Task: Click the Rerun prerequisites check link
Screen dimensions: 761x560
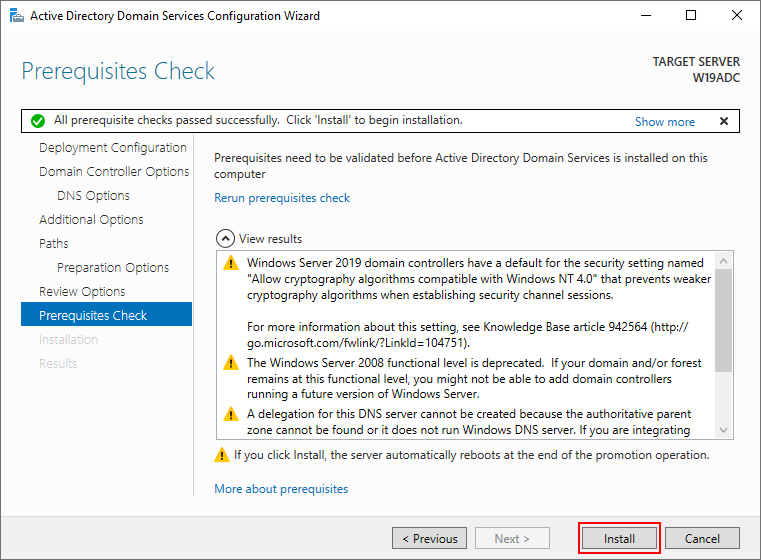Action: (x=282, y=198)
